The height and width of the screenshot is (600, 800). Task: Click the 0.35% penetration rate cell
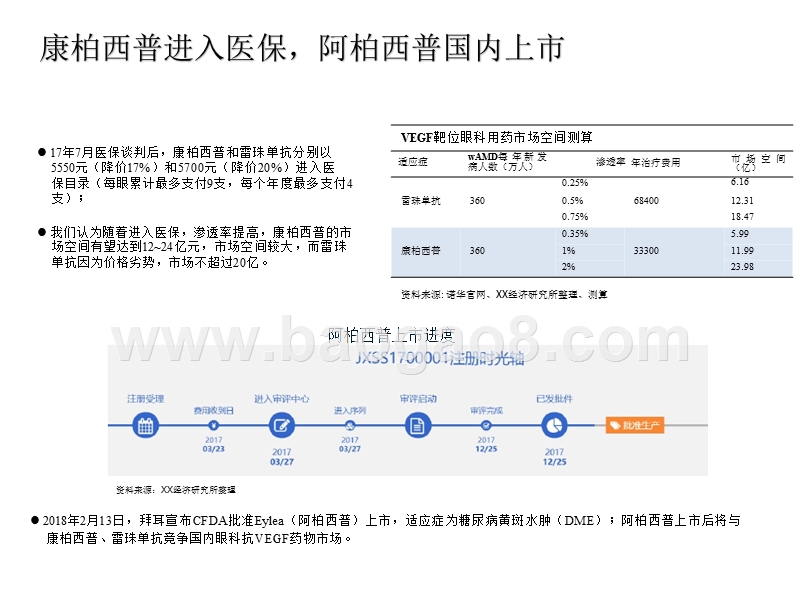[575, 234]
